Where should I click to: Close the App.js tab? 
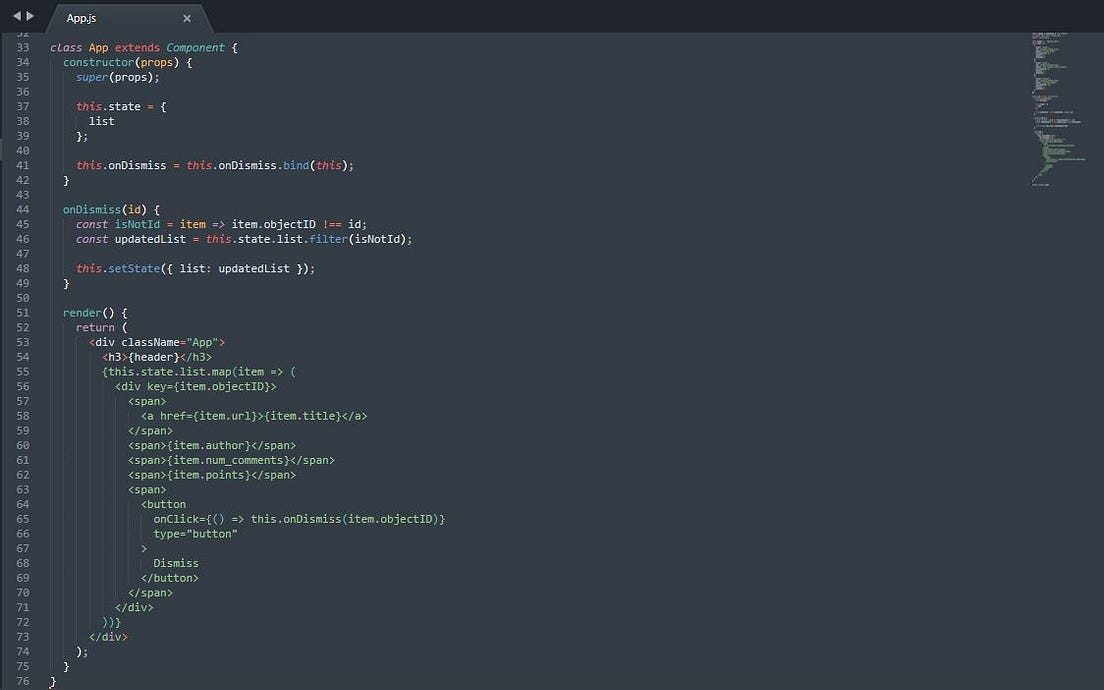[x=186, y=17]
